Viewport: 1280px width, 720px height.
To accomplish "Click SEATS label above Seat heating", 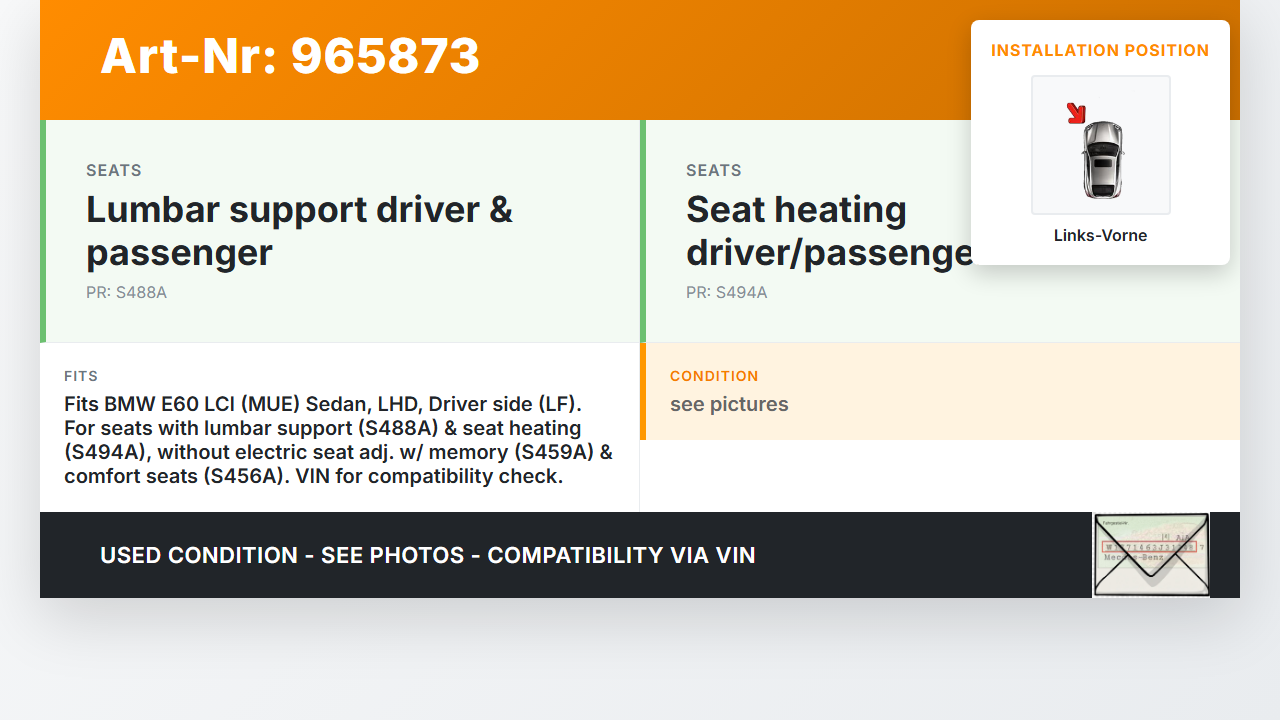I will pyautogui.click(x=714, y=171).
